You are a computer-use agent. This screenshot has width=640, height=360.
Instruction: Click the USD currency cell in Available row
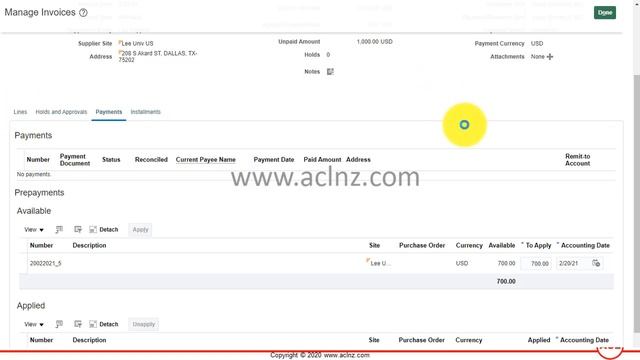coord(462,264)
